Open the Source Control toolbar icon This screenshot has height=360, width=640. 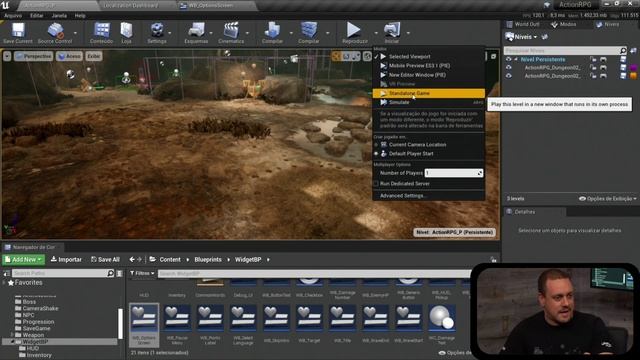(x=55, y=33)
